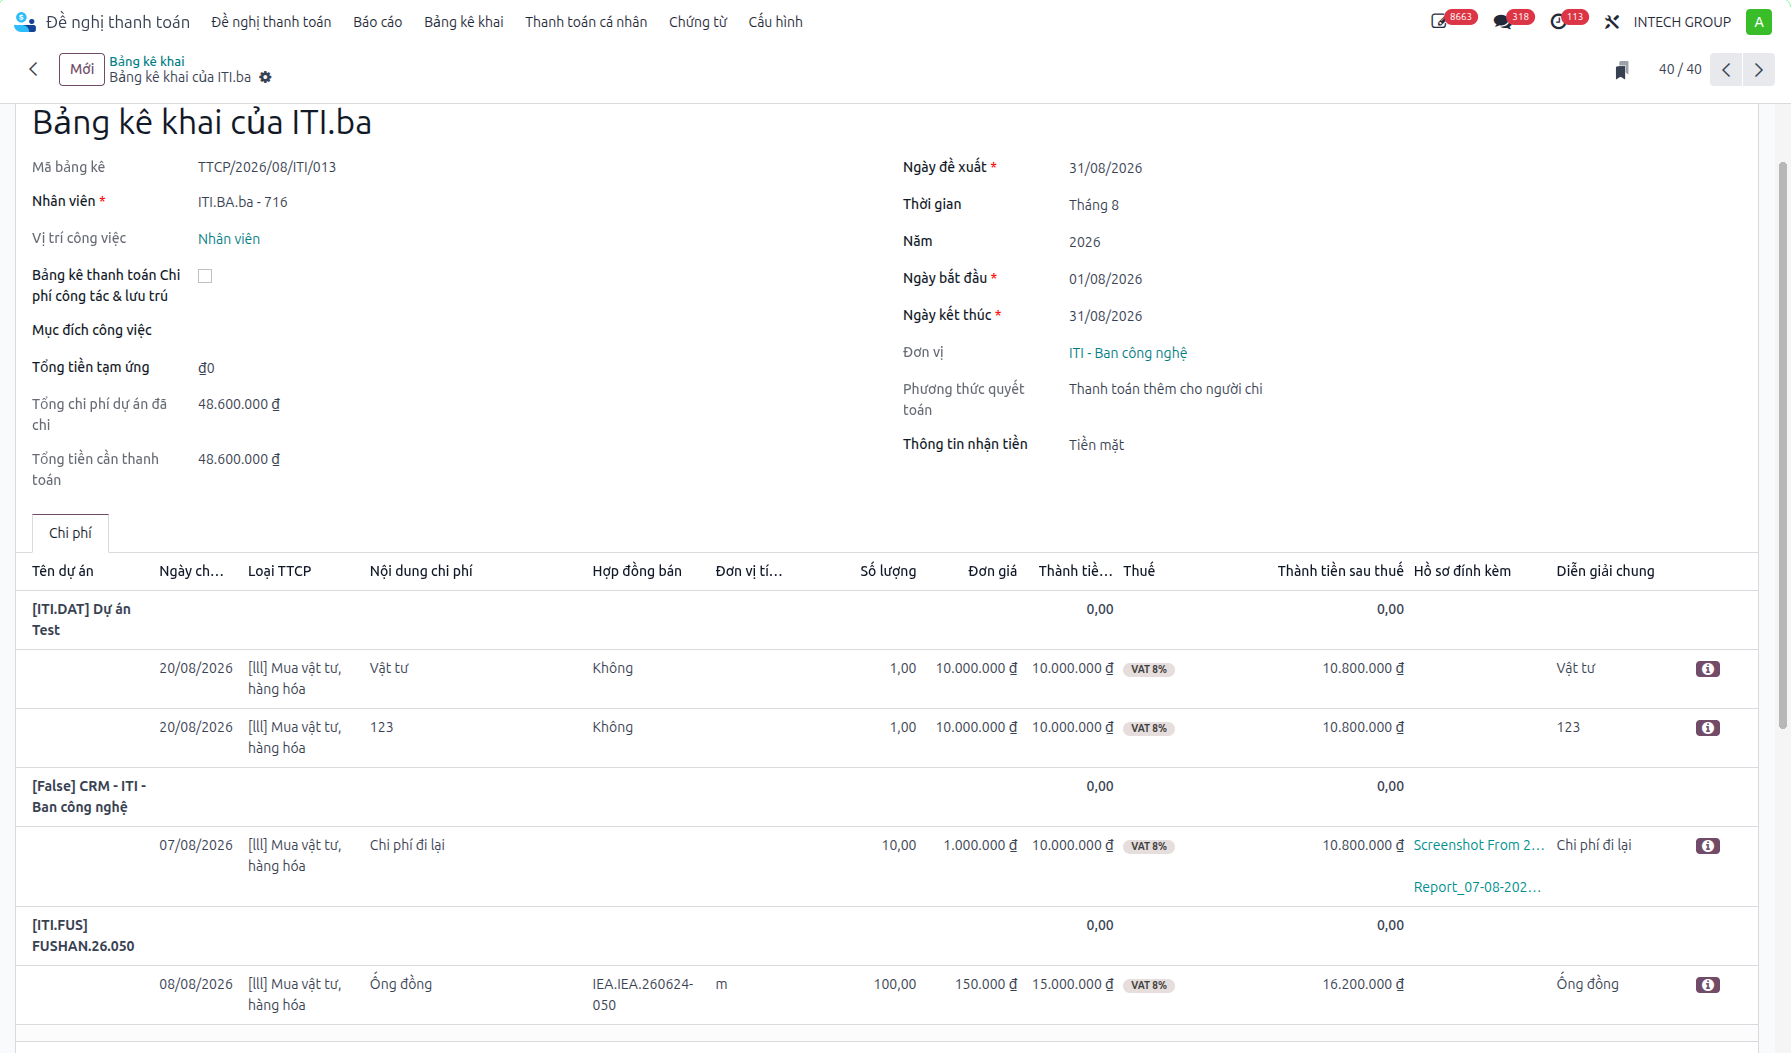Follow the Bảng kê khai breadcrumb link

pyautogui.click(x=147, y=61)
